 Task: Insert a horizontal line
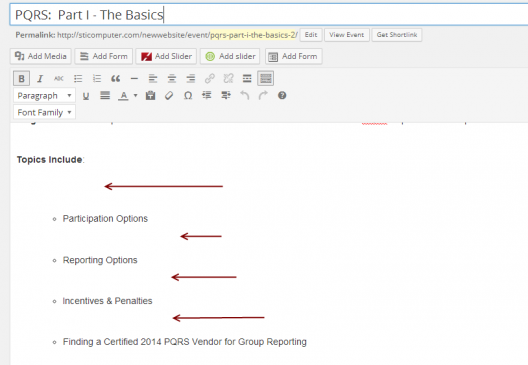[x=134, y=78]
